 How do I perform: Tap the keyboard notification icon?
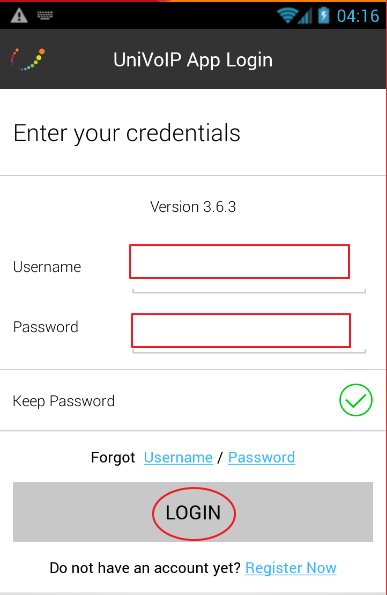[x=45, y=15]
